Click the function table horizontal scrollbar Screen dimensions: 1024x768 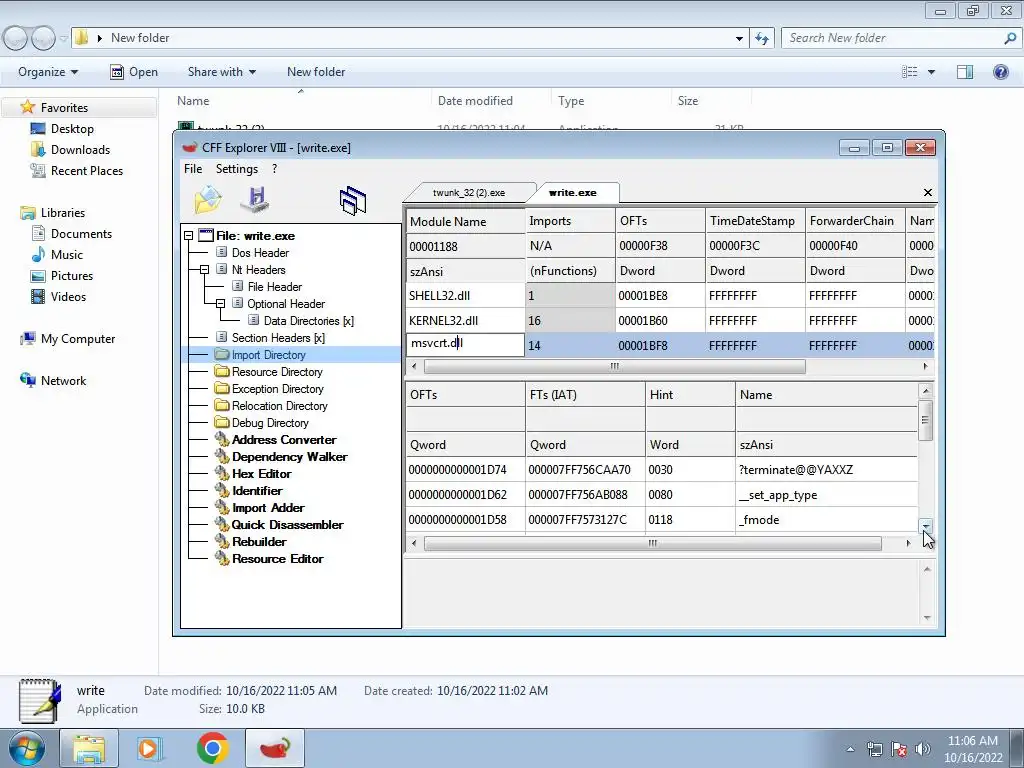(652, 543)
